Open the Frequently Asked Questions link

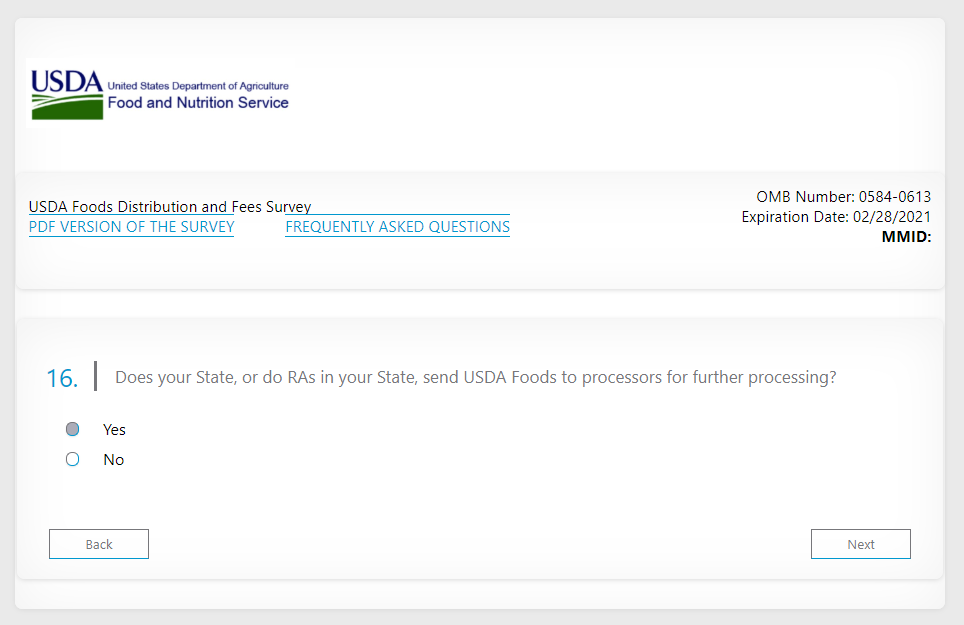coord(397,227)
